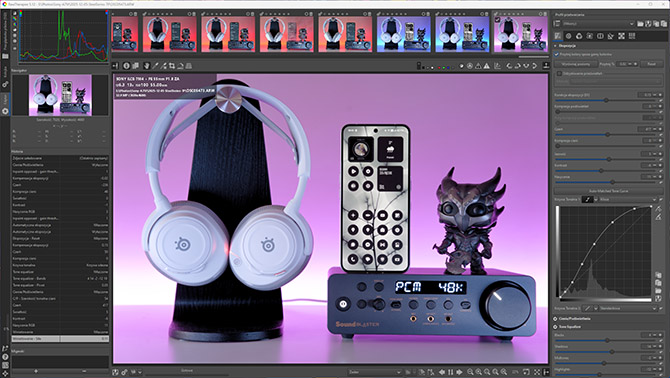The width and height of the screenshot is (670, 378).
Task: Add a new snapshot with plus button
Action: click(36, 371)
